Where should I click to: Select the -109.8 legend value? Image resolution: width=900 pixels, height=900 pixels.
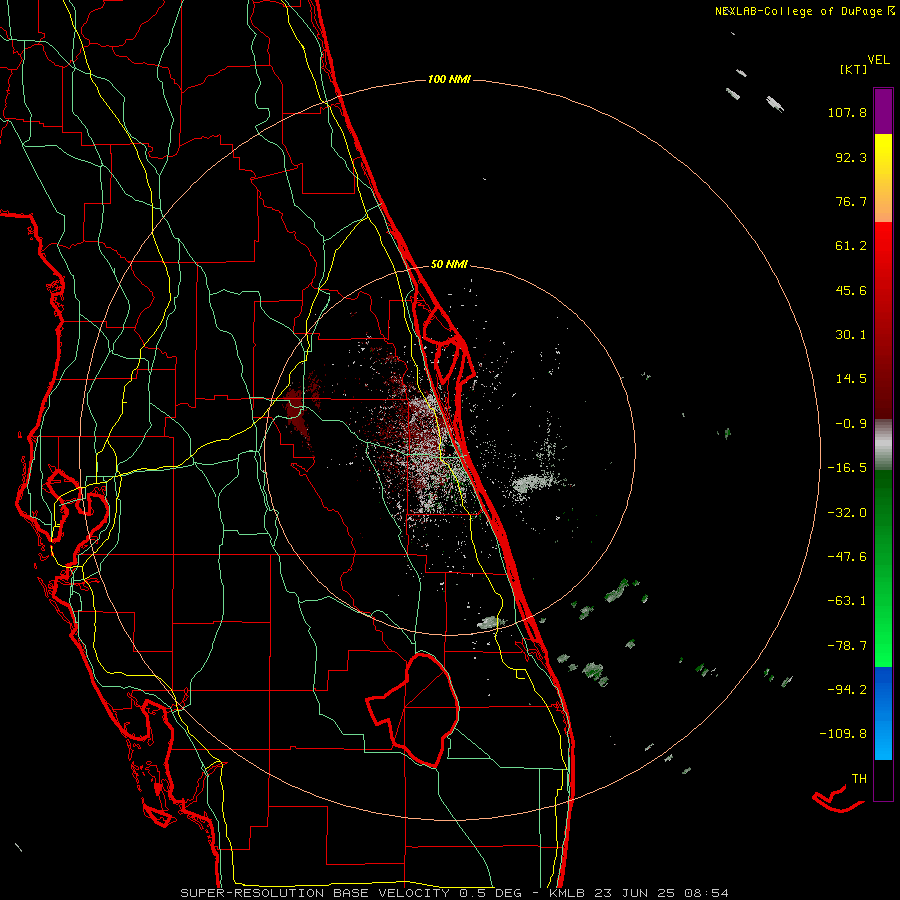(843, 734)
